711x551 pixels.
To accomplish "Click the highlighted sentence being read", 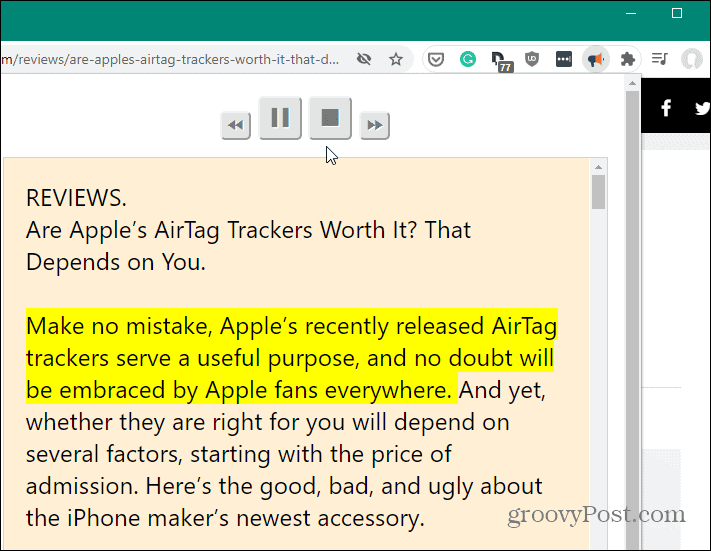I will click(x=290, y=357).
